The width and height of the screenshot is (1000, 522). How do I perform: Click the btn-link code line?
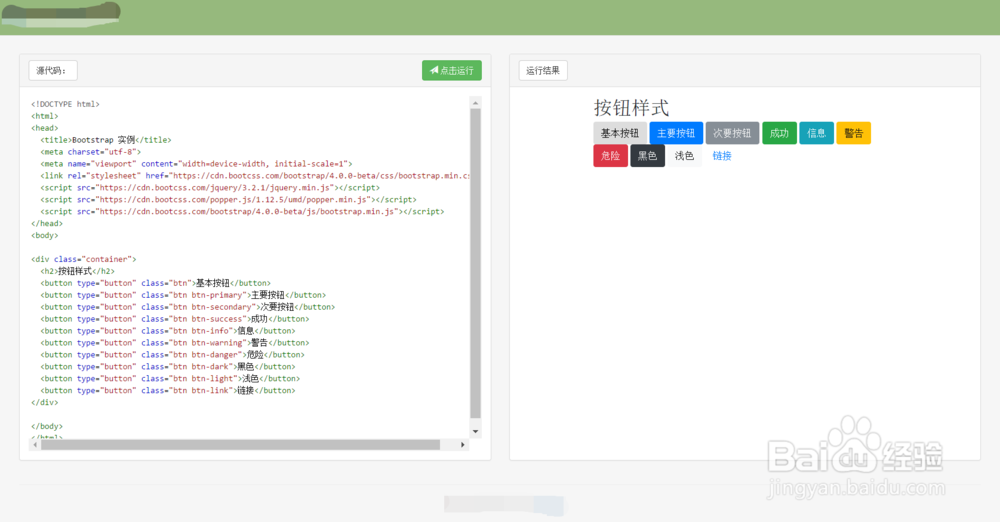point(168,391)
